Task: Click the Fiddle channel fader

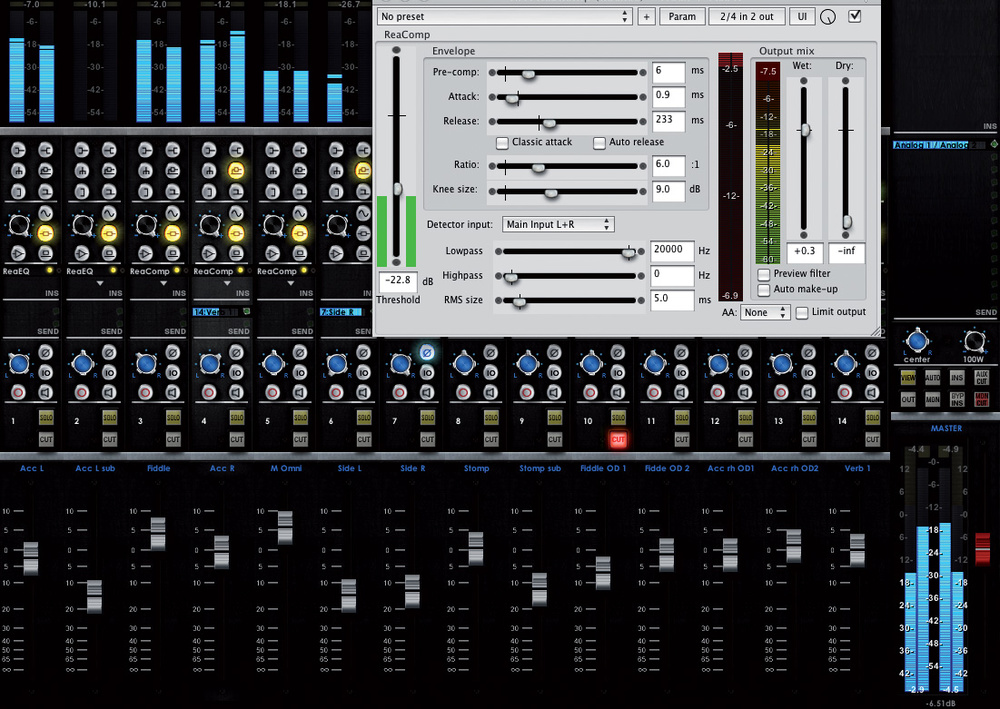Action: click(x=158, y=534)
